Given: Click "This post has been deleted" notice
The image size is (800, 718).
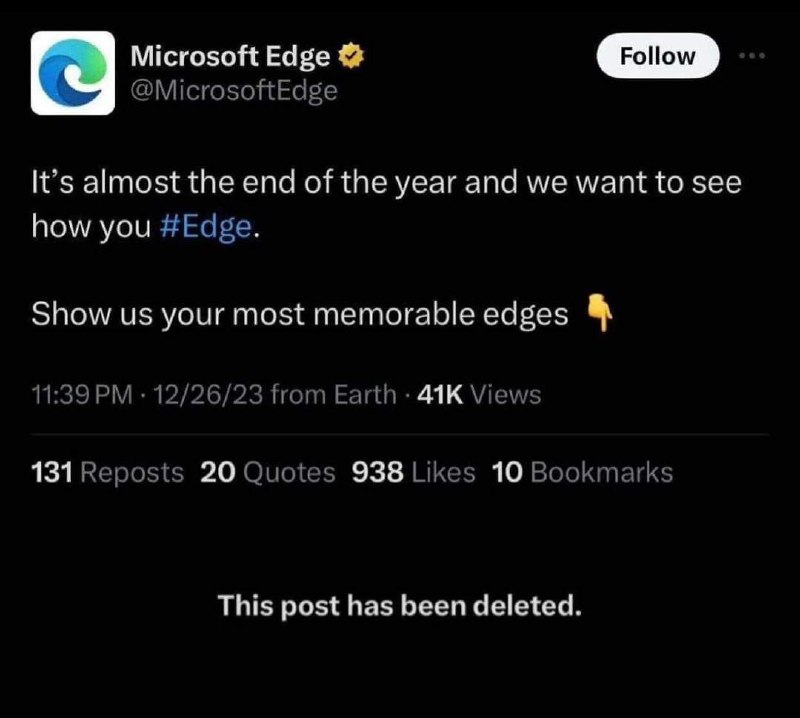Looking at the screenshot, I should tap(399, 606).
